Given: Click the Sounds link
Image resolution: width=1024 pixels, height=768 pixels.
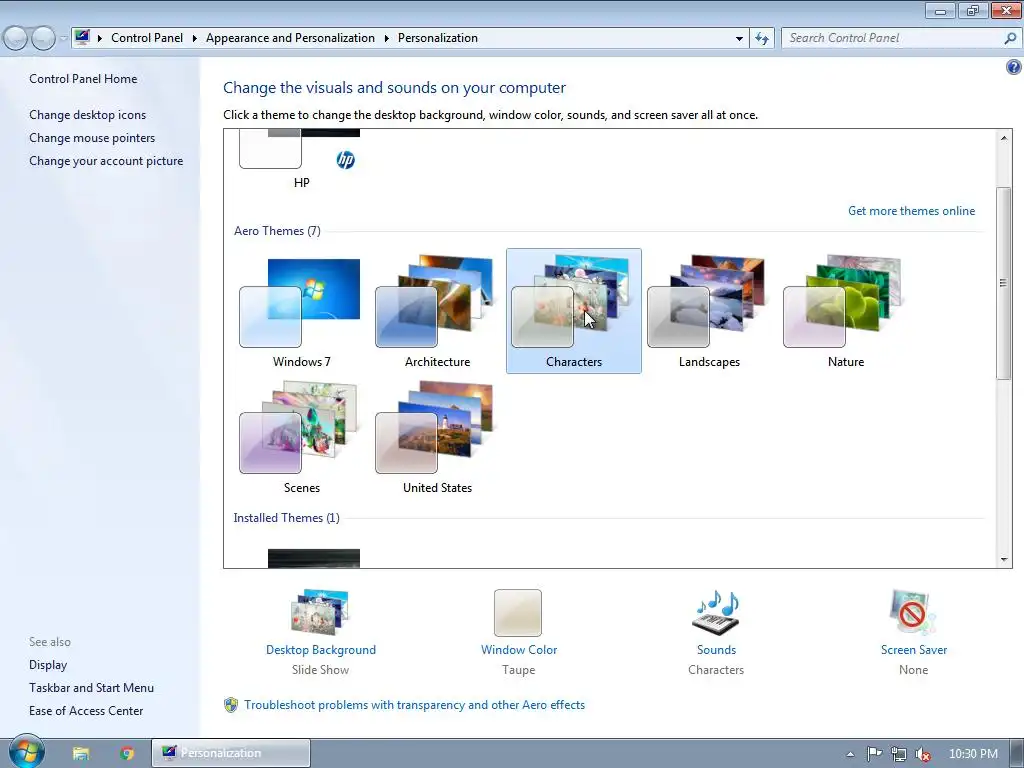Looking at the screenshot, I should click(716, 650).
